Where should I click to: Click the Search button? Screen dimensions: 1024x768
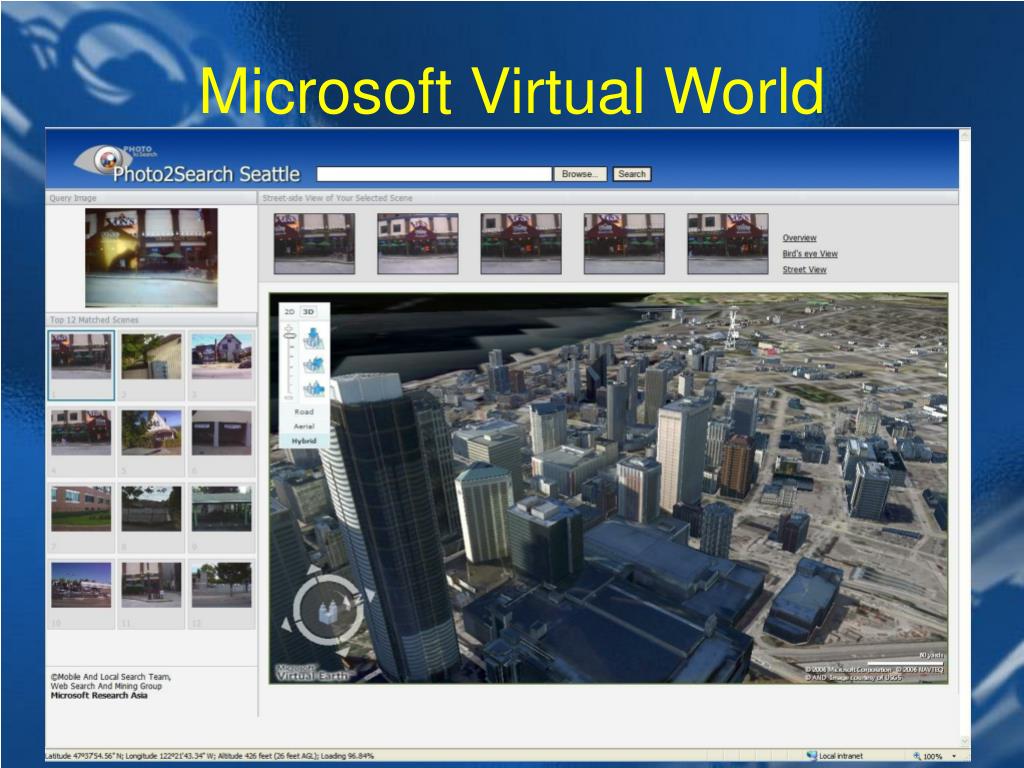pos(632,174)
